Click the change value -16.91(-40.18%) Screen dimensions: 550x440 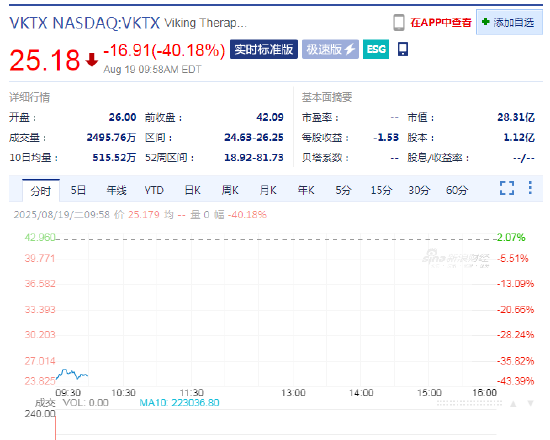coord(164,51)
